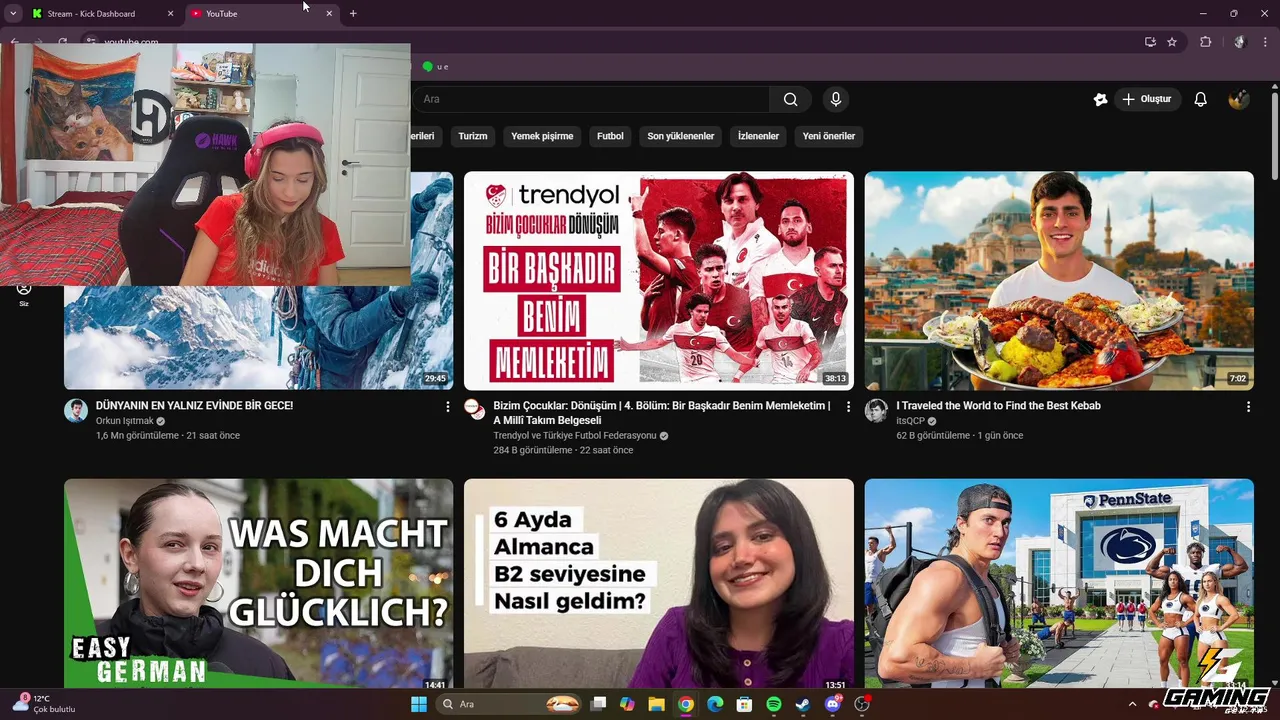Open options menu for Orkun Işıtmak video

[447, 407]
